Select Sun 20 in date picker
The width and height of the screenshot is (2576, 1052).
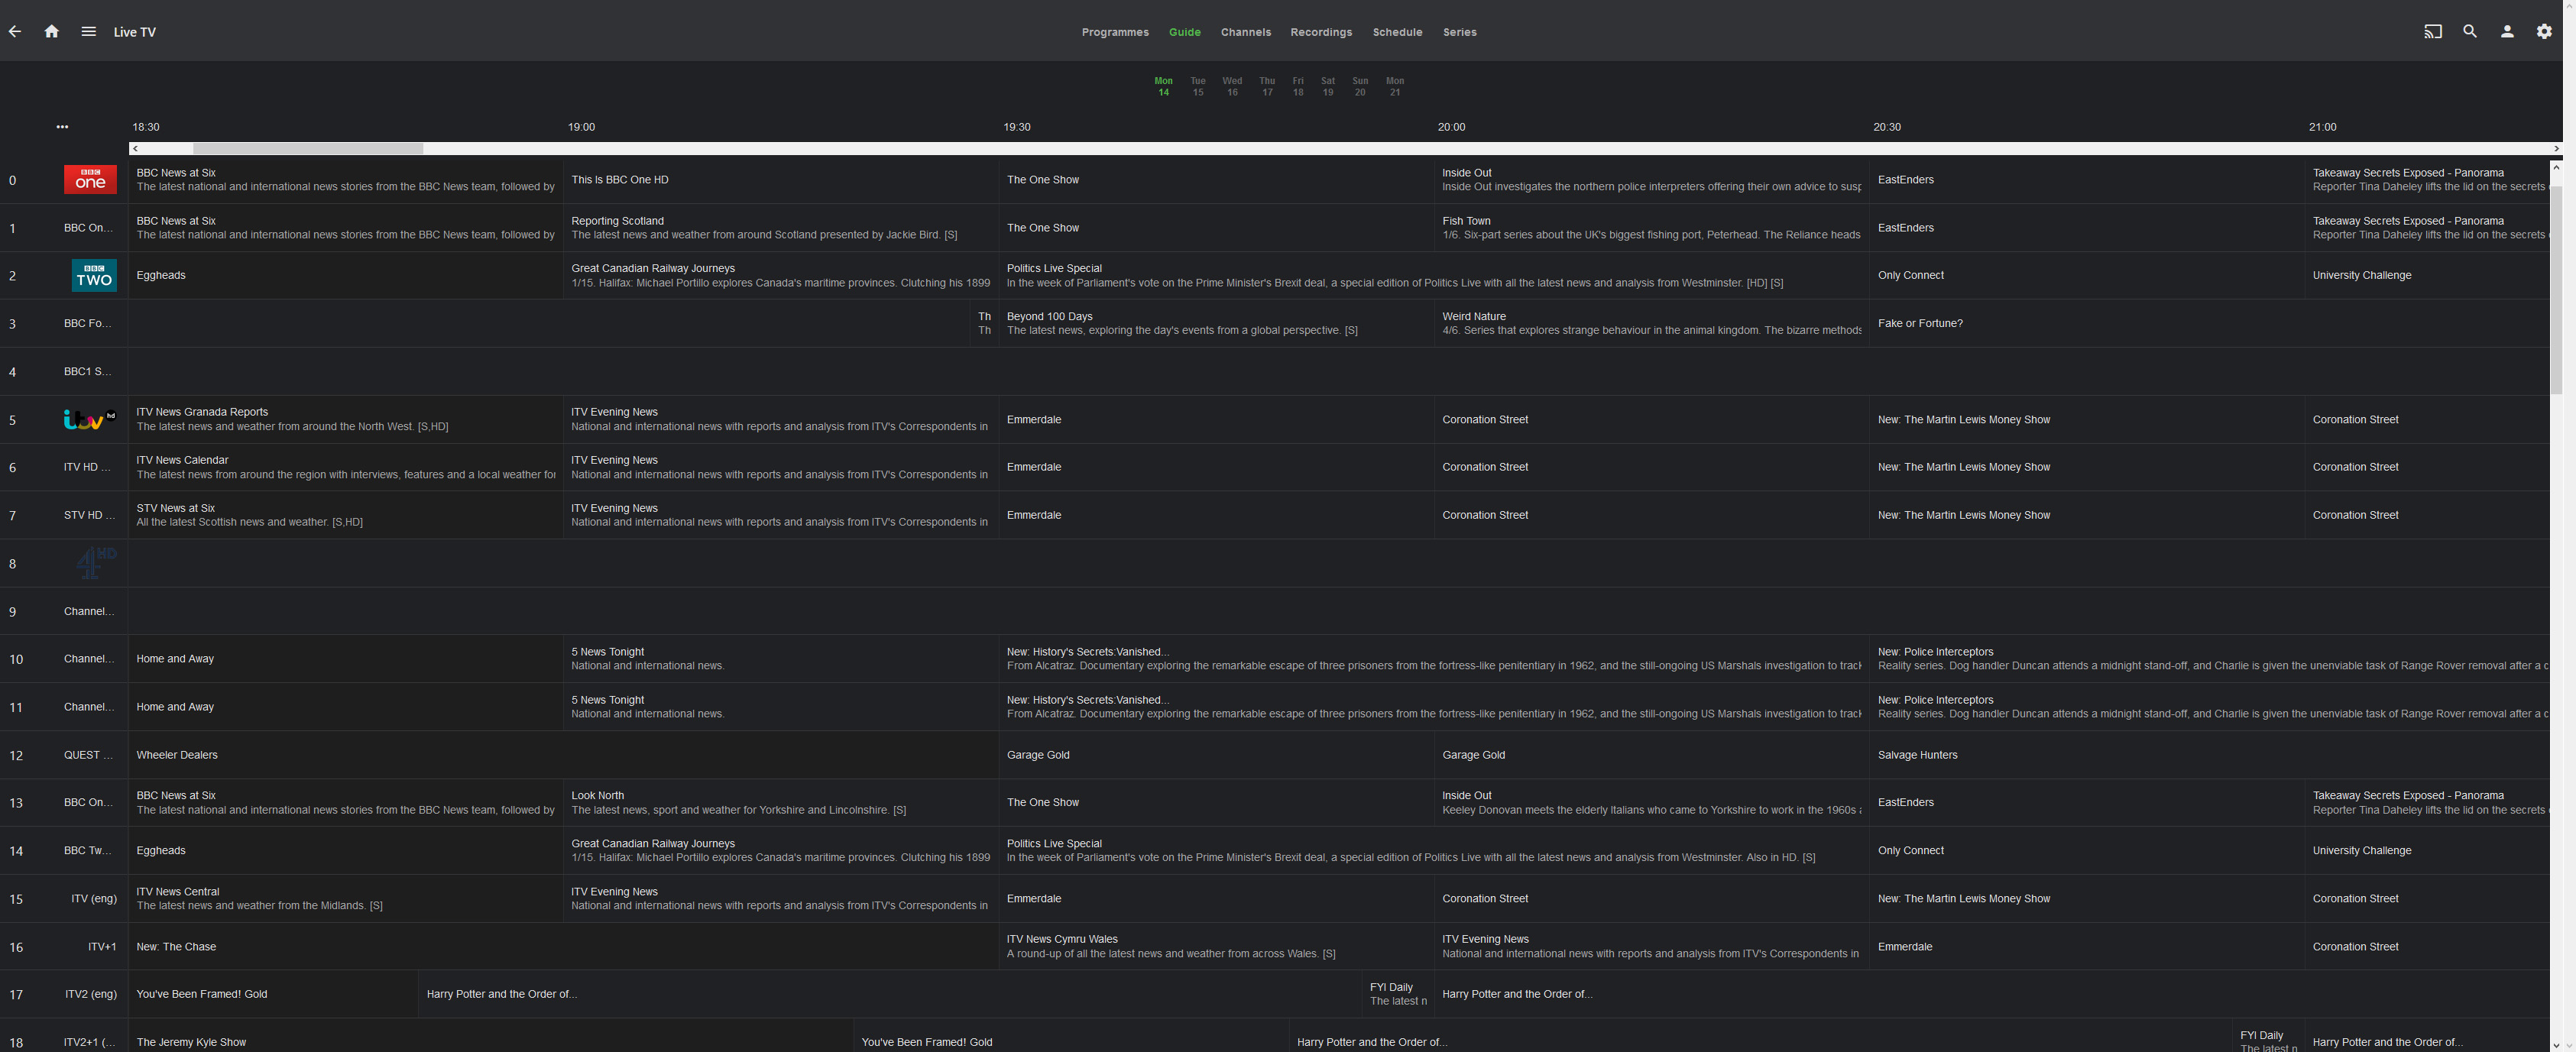1360,87
